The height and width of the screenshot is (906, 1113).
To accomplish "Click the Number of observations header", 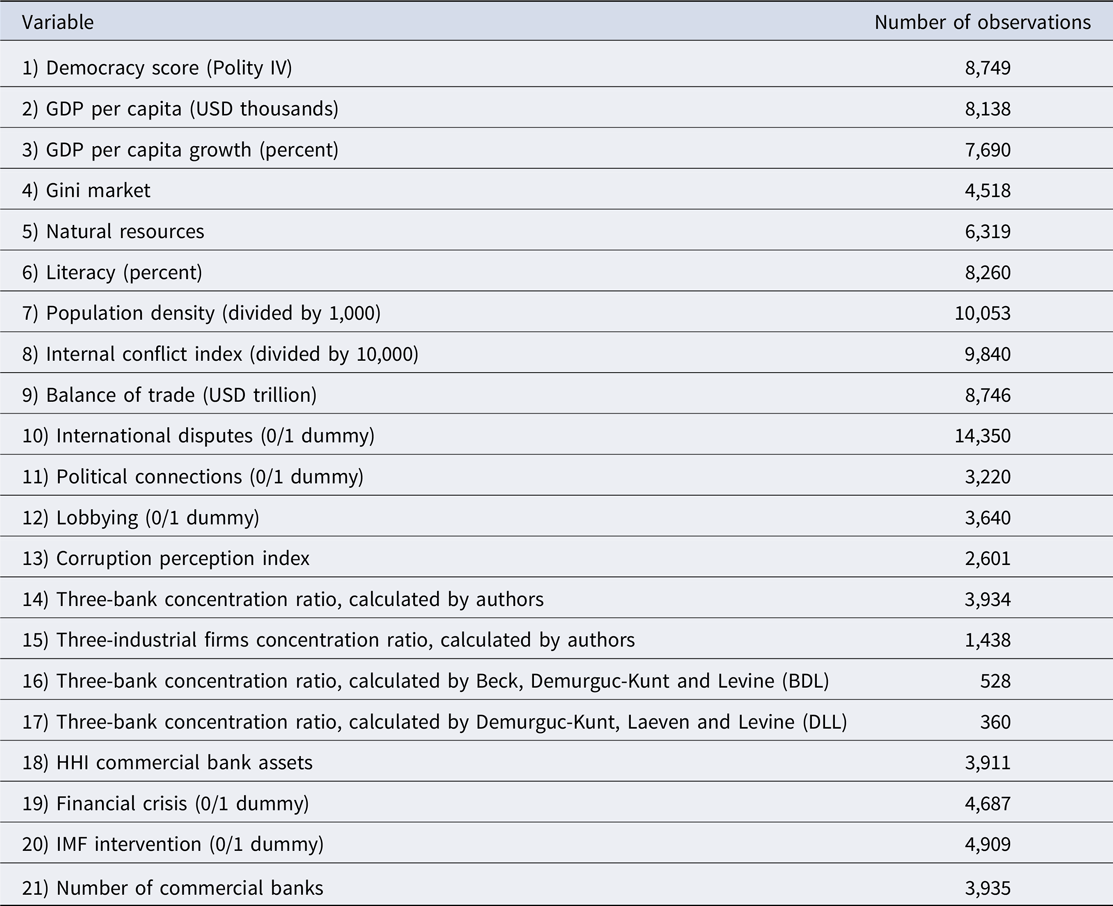I will tap(982, 23).
